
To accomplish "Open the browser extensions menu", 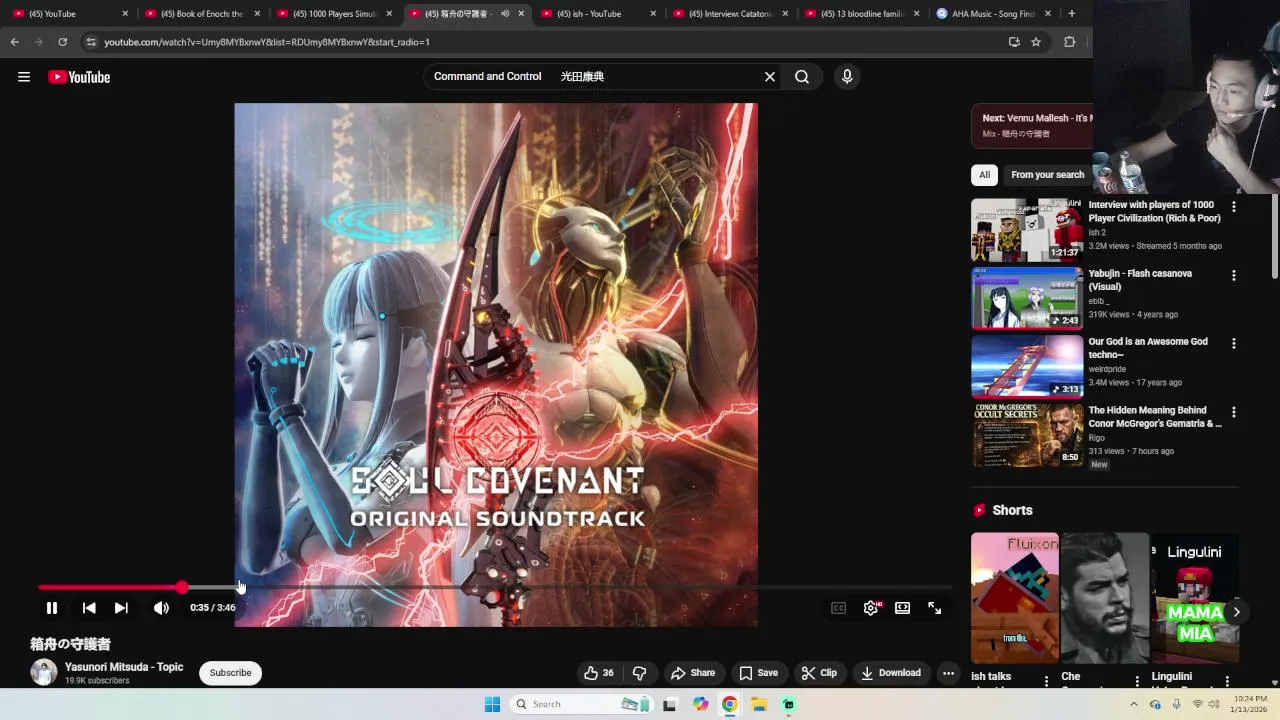I will point(1069,42).
